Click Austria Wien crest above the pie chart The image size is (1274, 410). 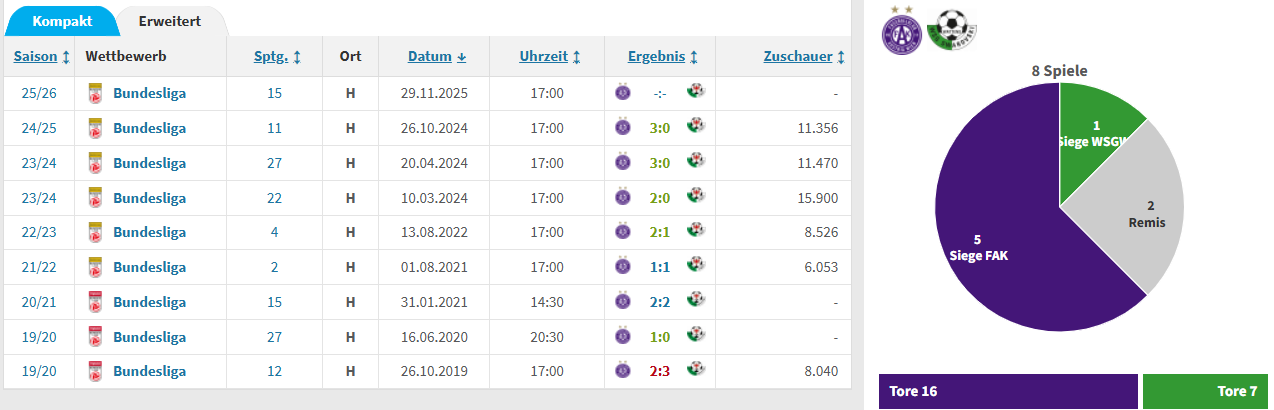[900, 32]
